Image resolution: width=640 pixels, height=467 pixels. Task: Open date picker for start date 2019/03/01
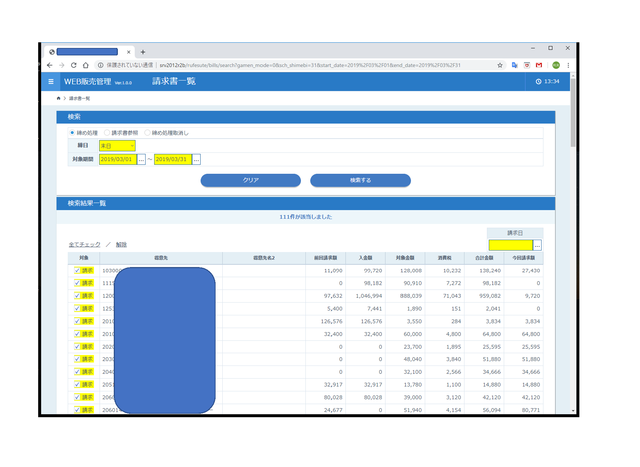[x=141, y=159]
